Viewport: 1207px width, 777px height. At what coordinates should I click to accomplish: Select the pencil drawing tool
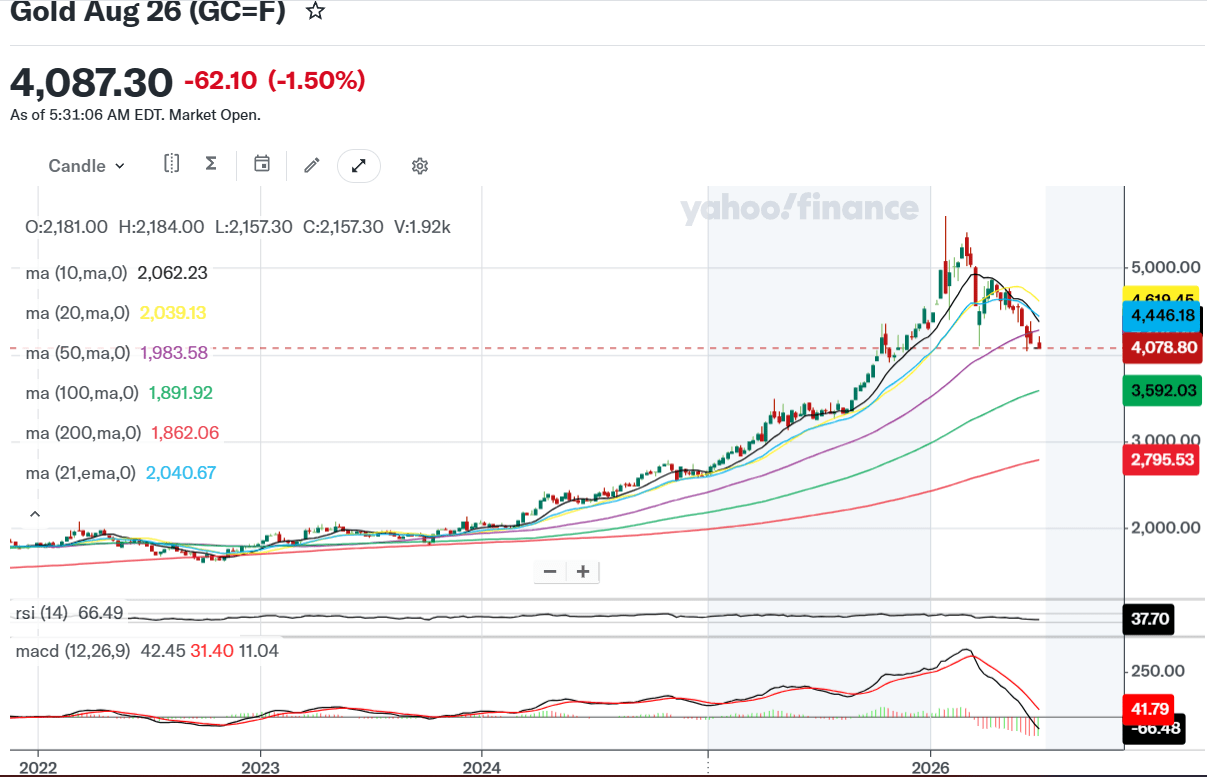(x=312, y=165)
